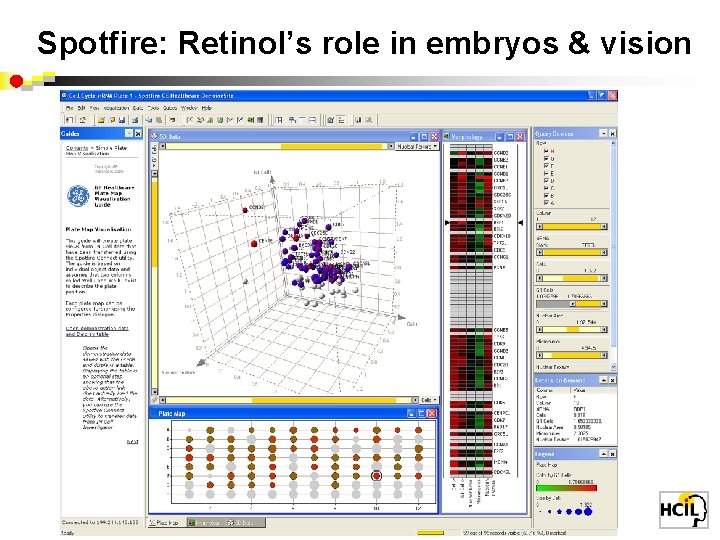The image size is (720, 540).
Task: Open the File menu
Action: (69, 108)
